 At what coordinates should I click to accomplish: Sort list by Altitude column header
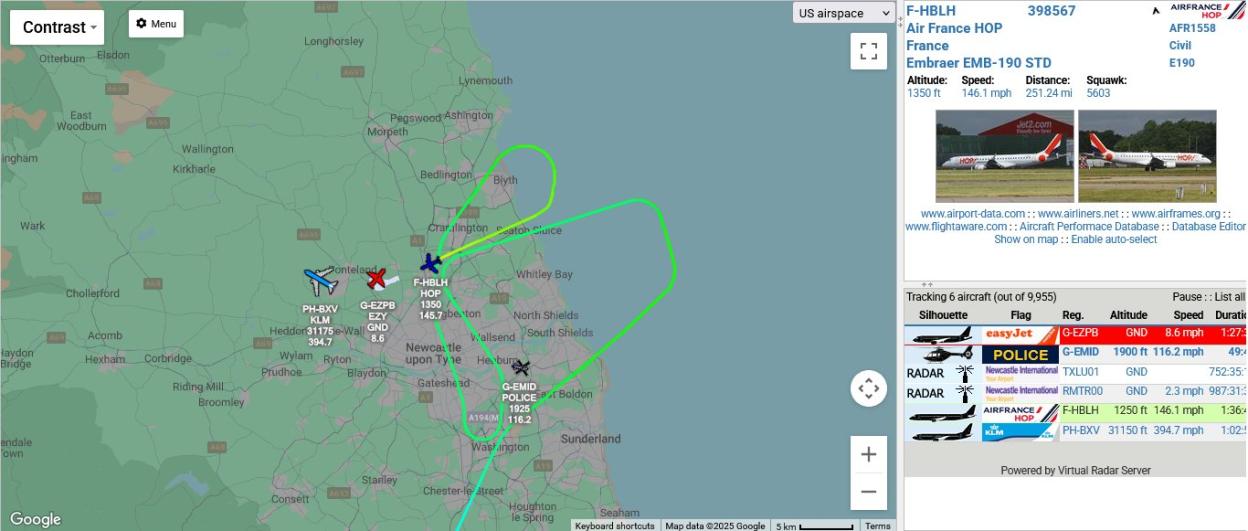[x=1128, y=315]
